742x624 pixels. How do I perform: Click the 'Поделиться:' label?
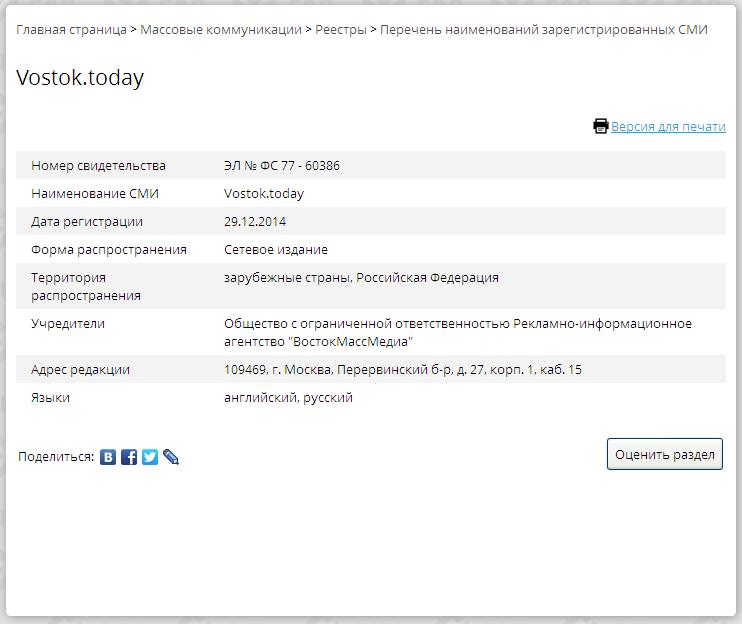pyautogui.click(x=56, y=457)
